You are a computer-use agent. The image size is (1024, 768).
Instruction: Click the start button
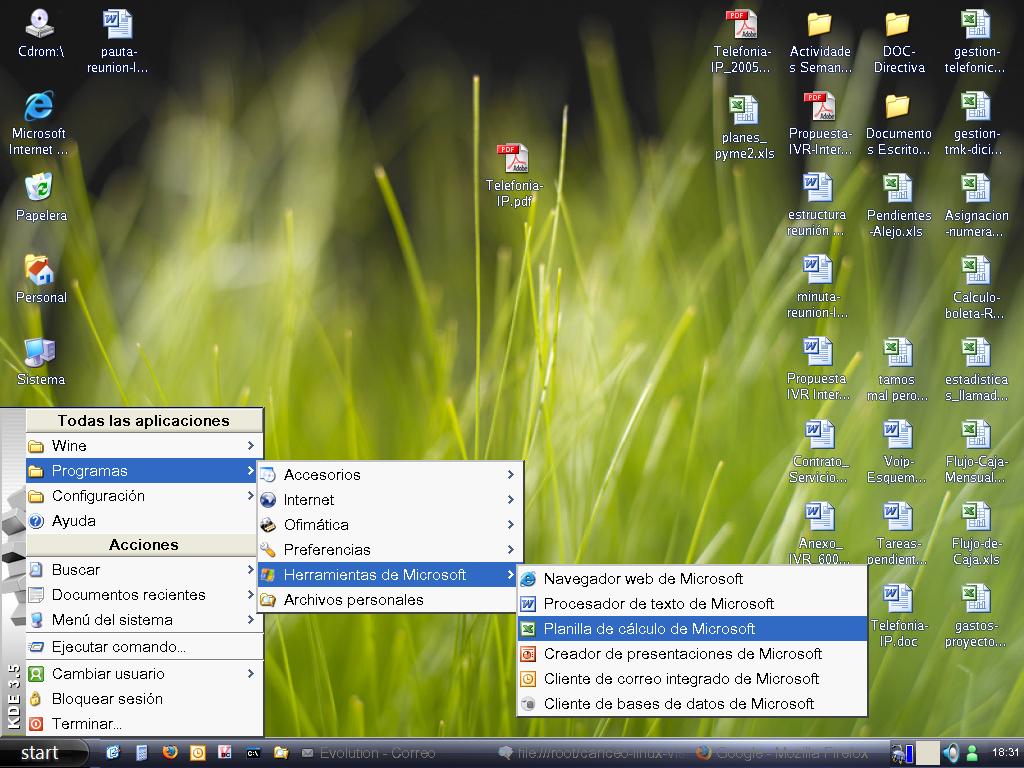[x=43, y=753]
